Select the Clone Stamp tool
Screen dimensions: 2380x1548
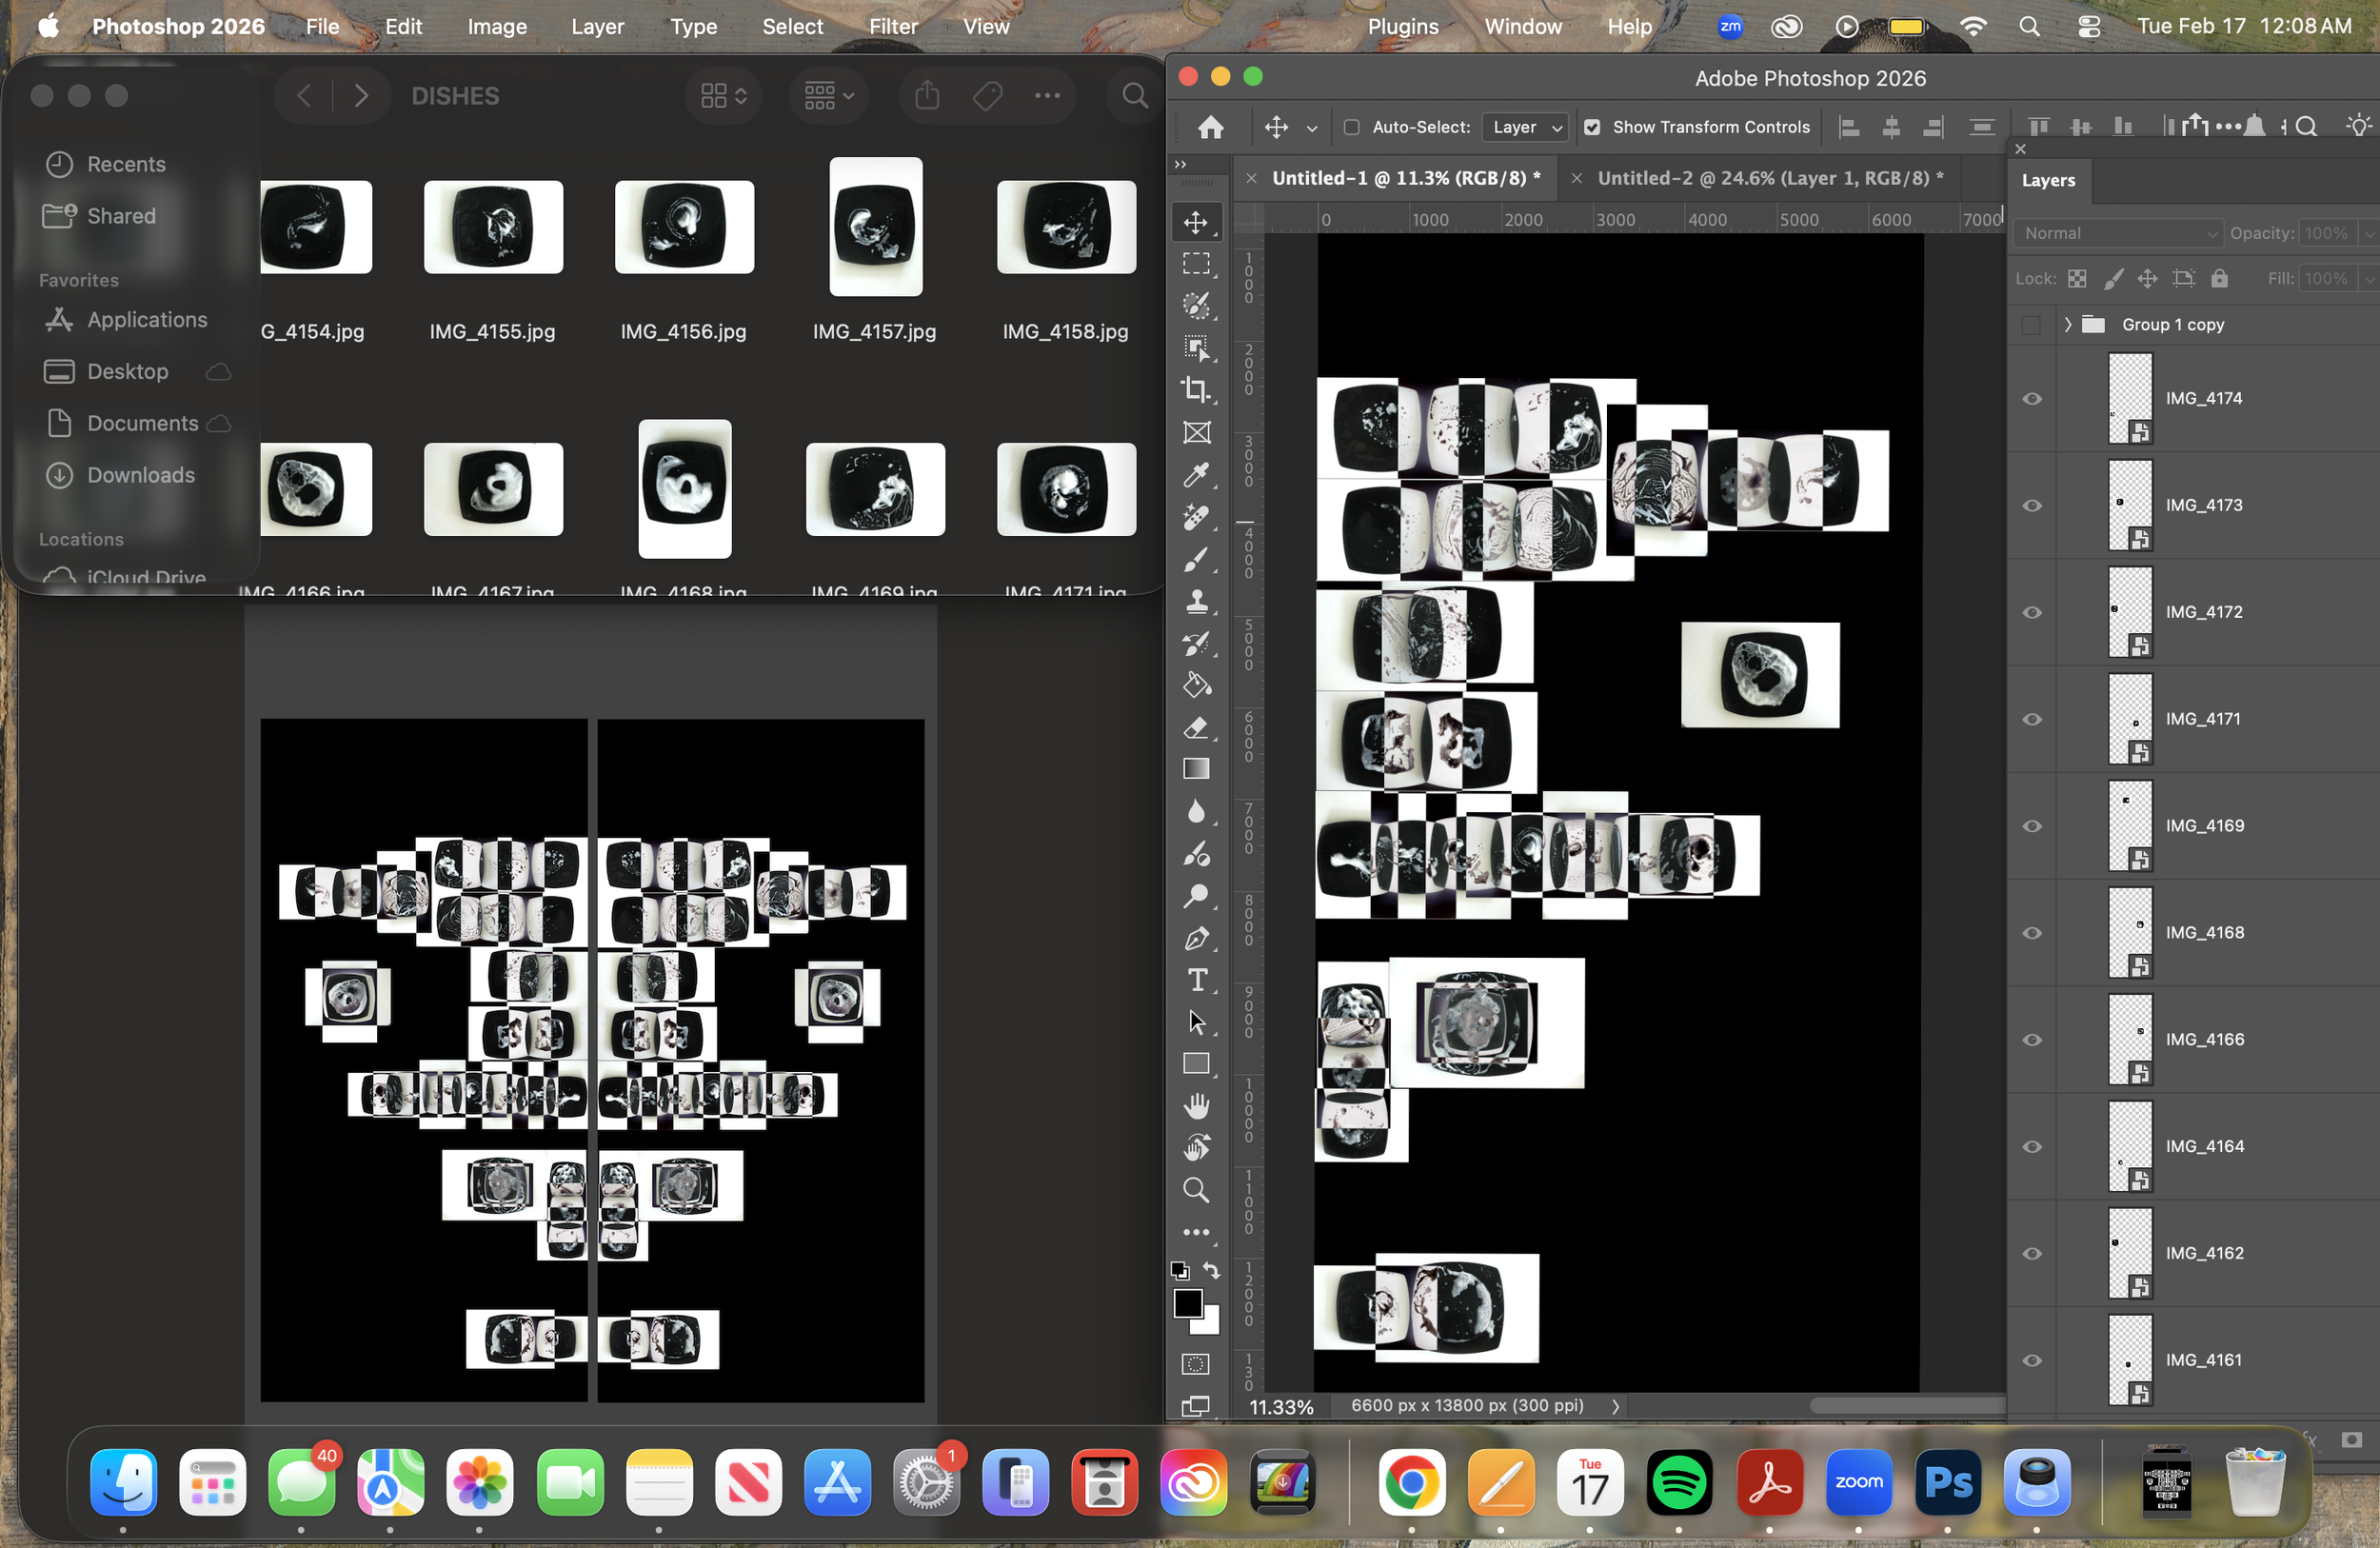pyautogui.click(x=1196, y=601)
